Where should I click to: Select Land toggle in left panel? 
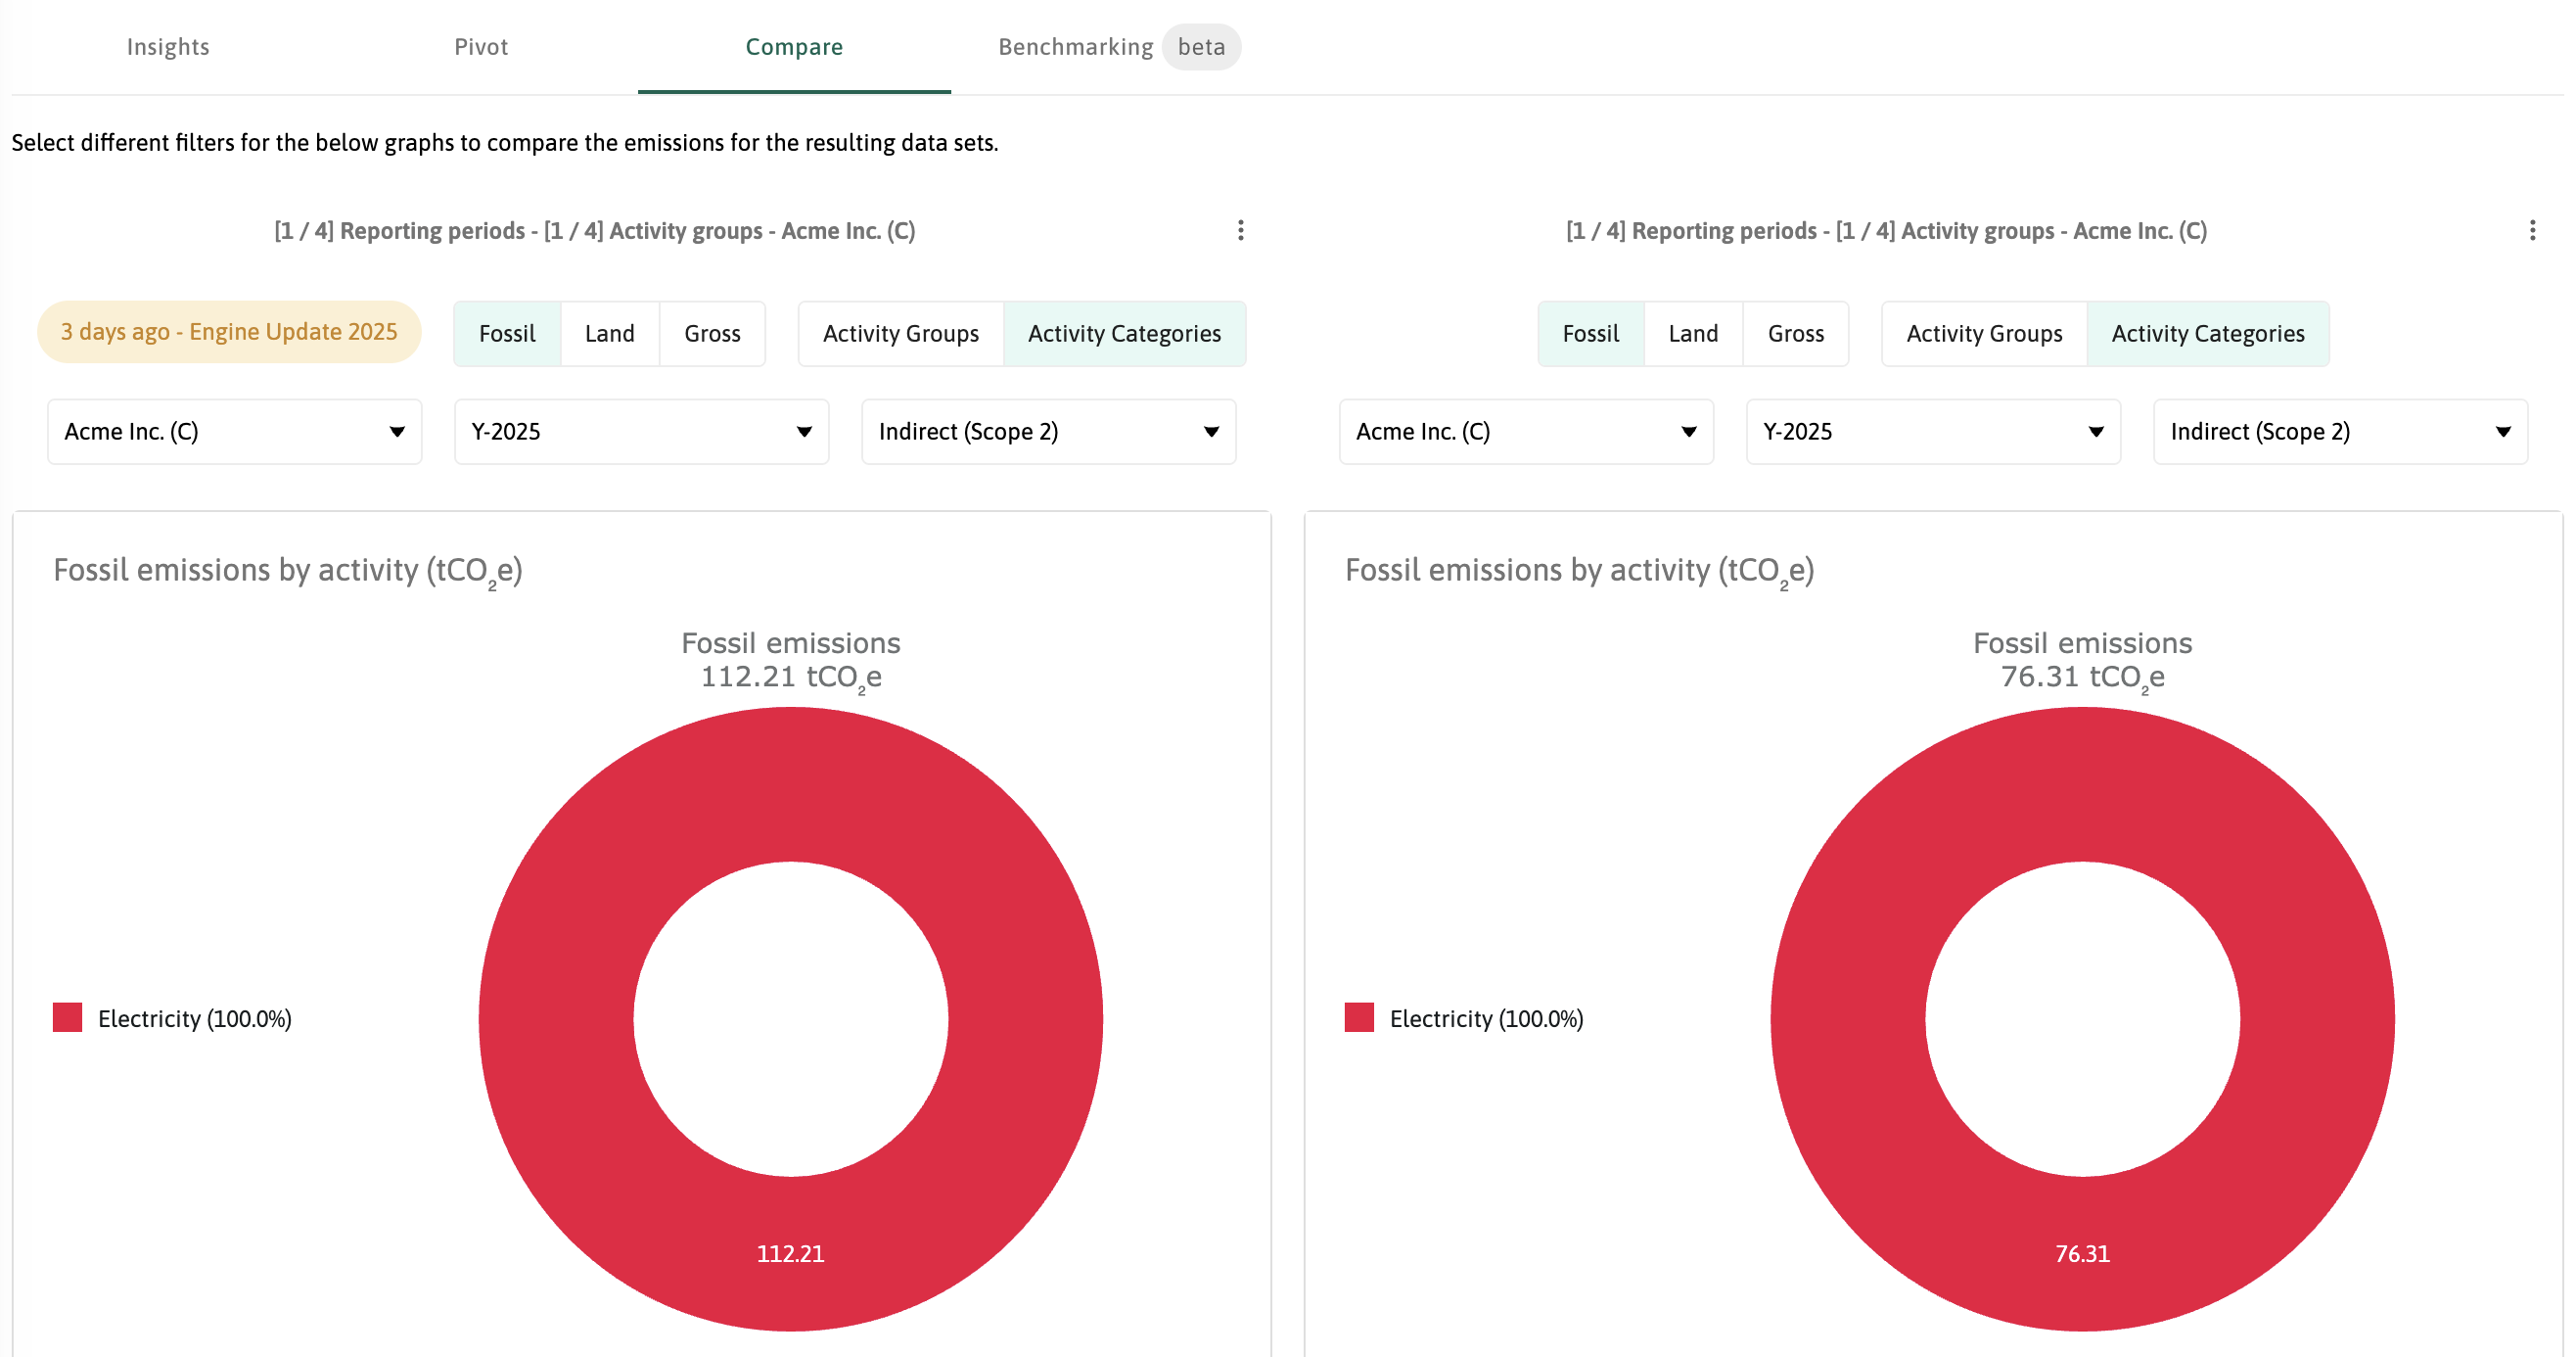coord(609,333)
